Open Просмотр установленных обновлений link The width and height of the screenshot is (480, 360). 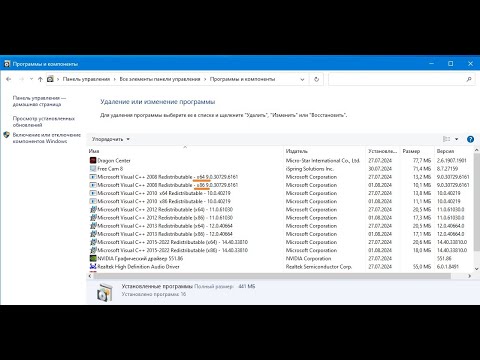coord(44,122)
